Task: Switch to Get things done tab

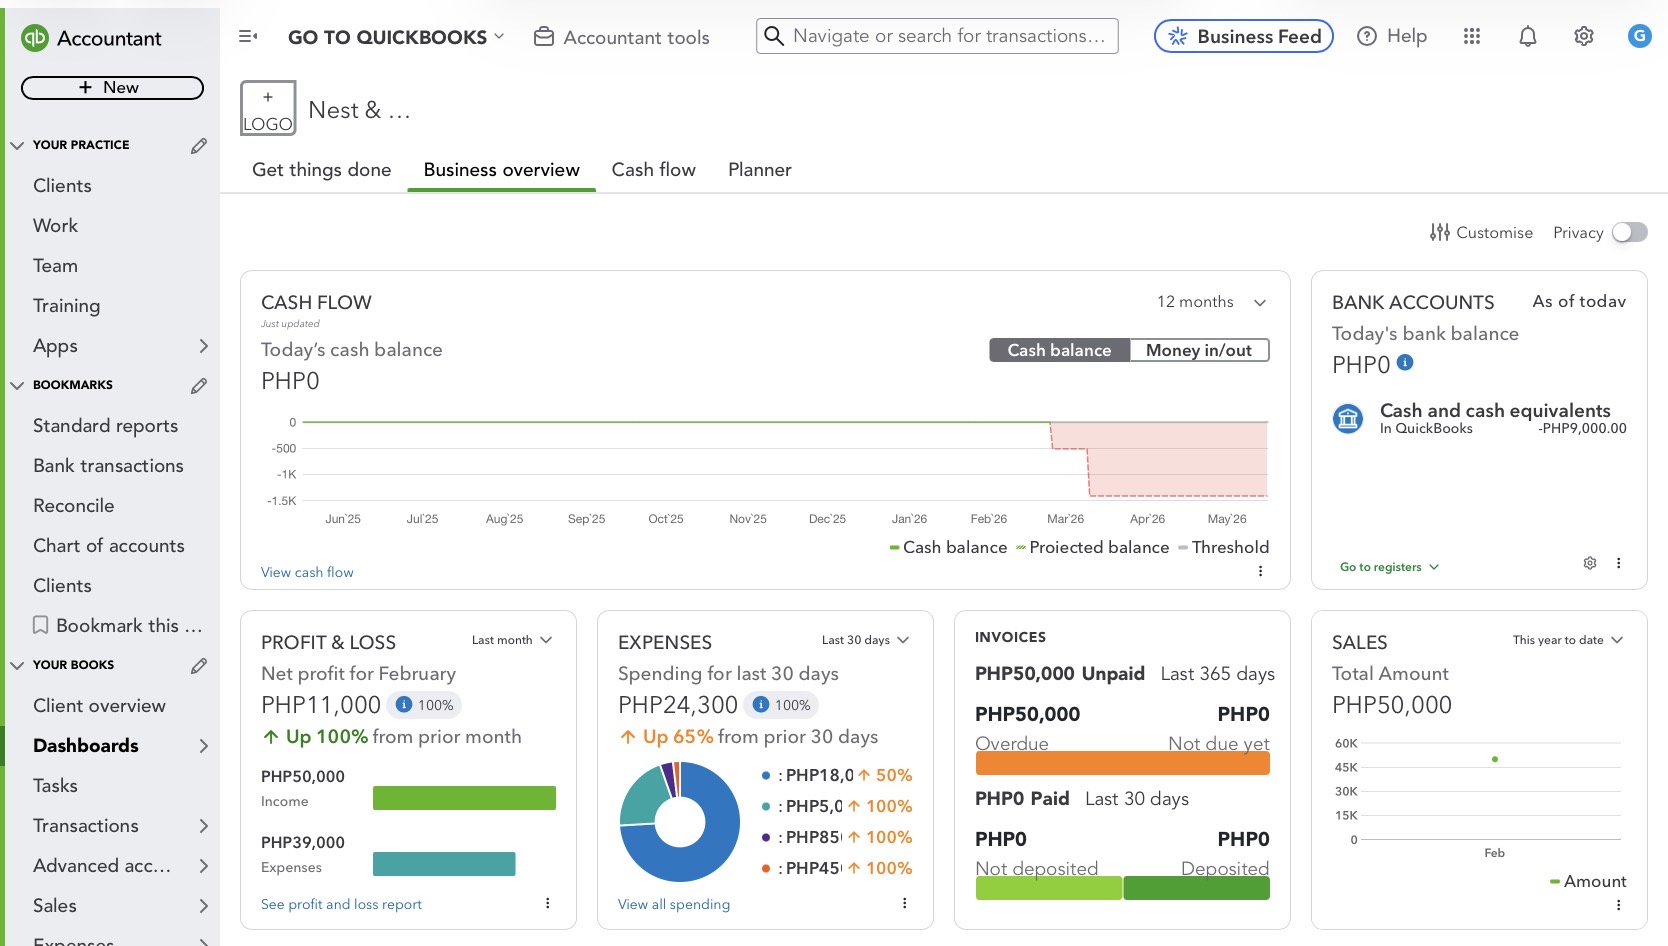Action: click(x=322, y=170)
